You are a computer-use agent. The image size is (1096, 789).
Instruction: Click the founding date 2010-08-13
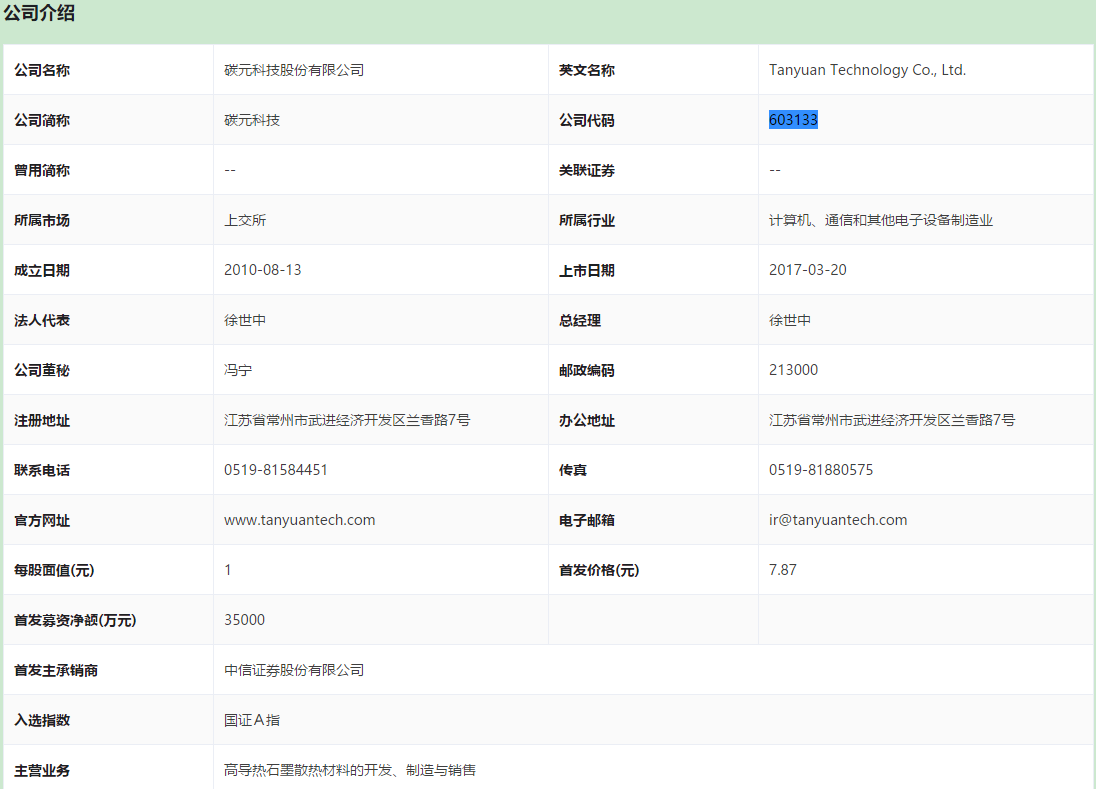[262, 270]
